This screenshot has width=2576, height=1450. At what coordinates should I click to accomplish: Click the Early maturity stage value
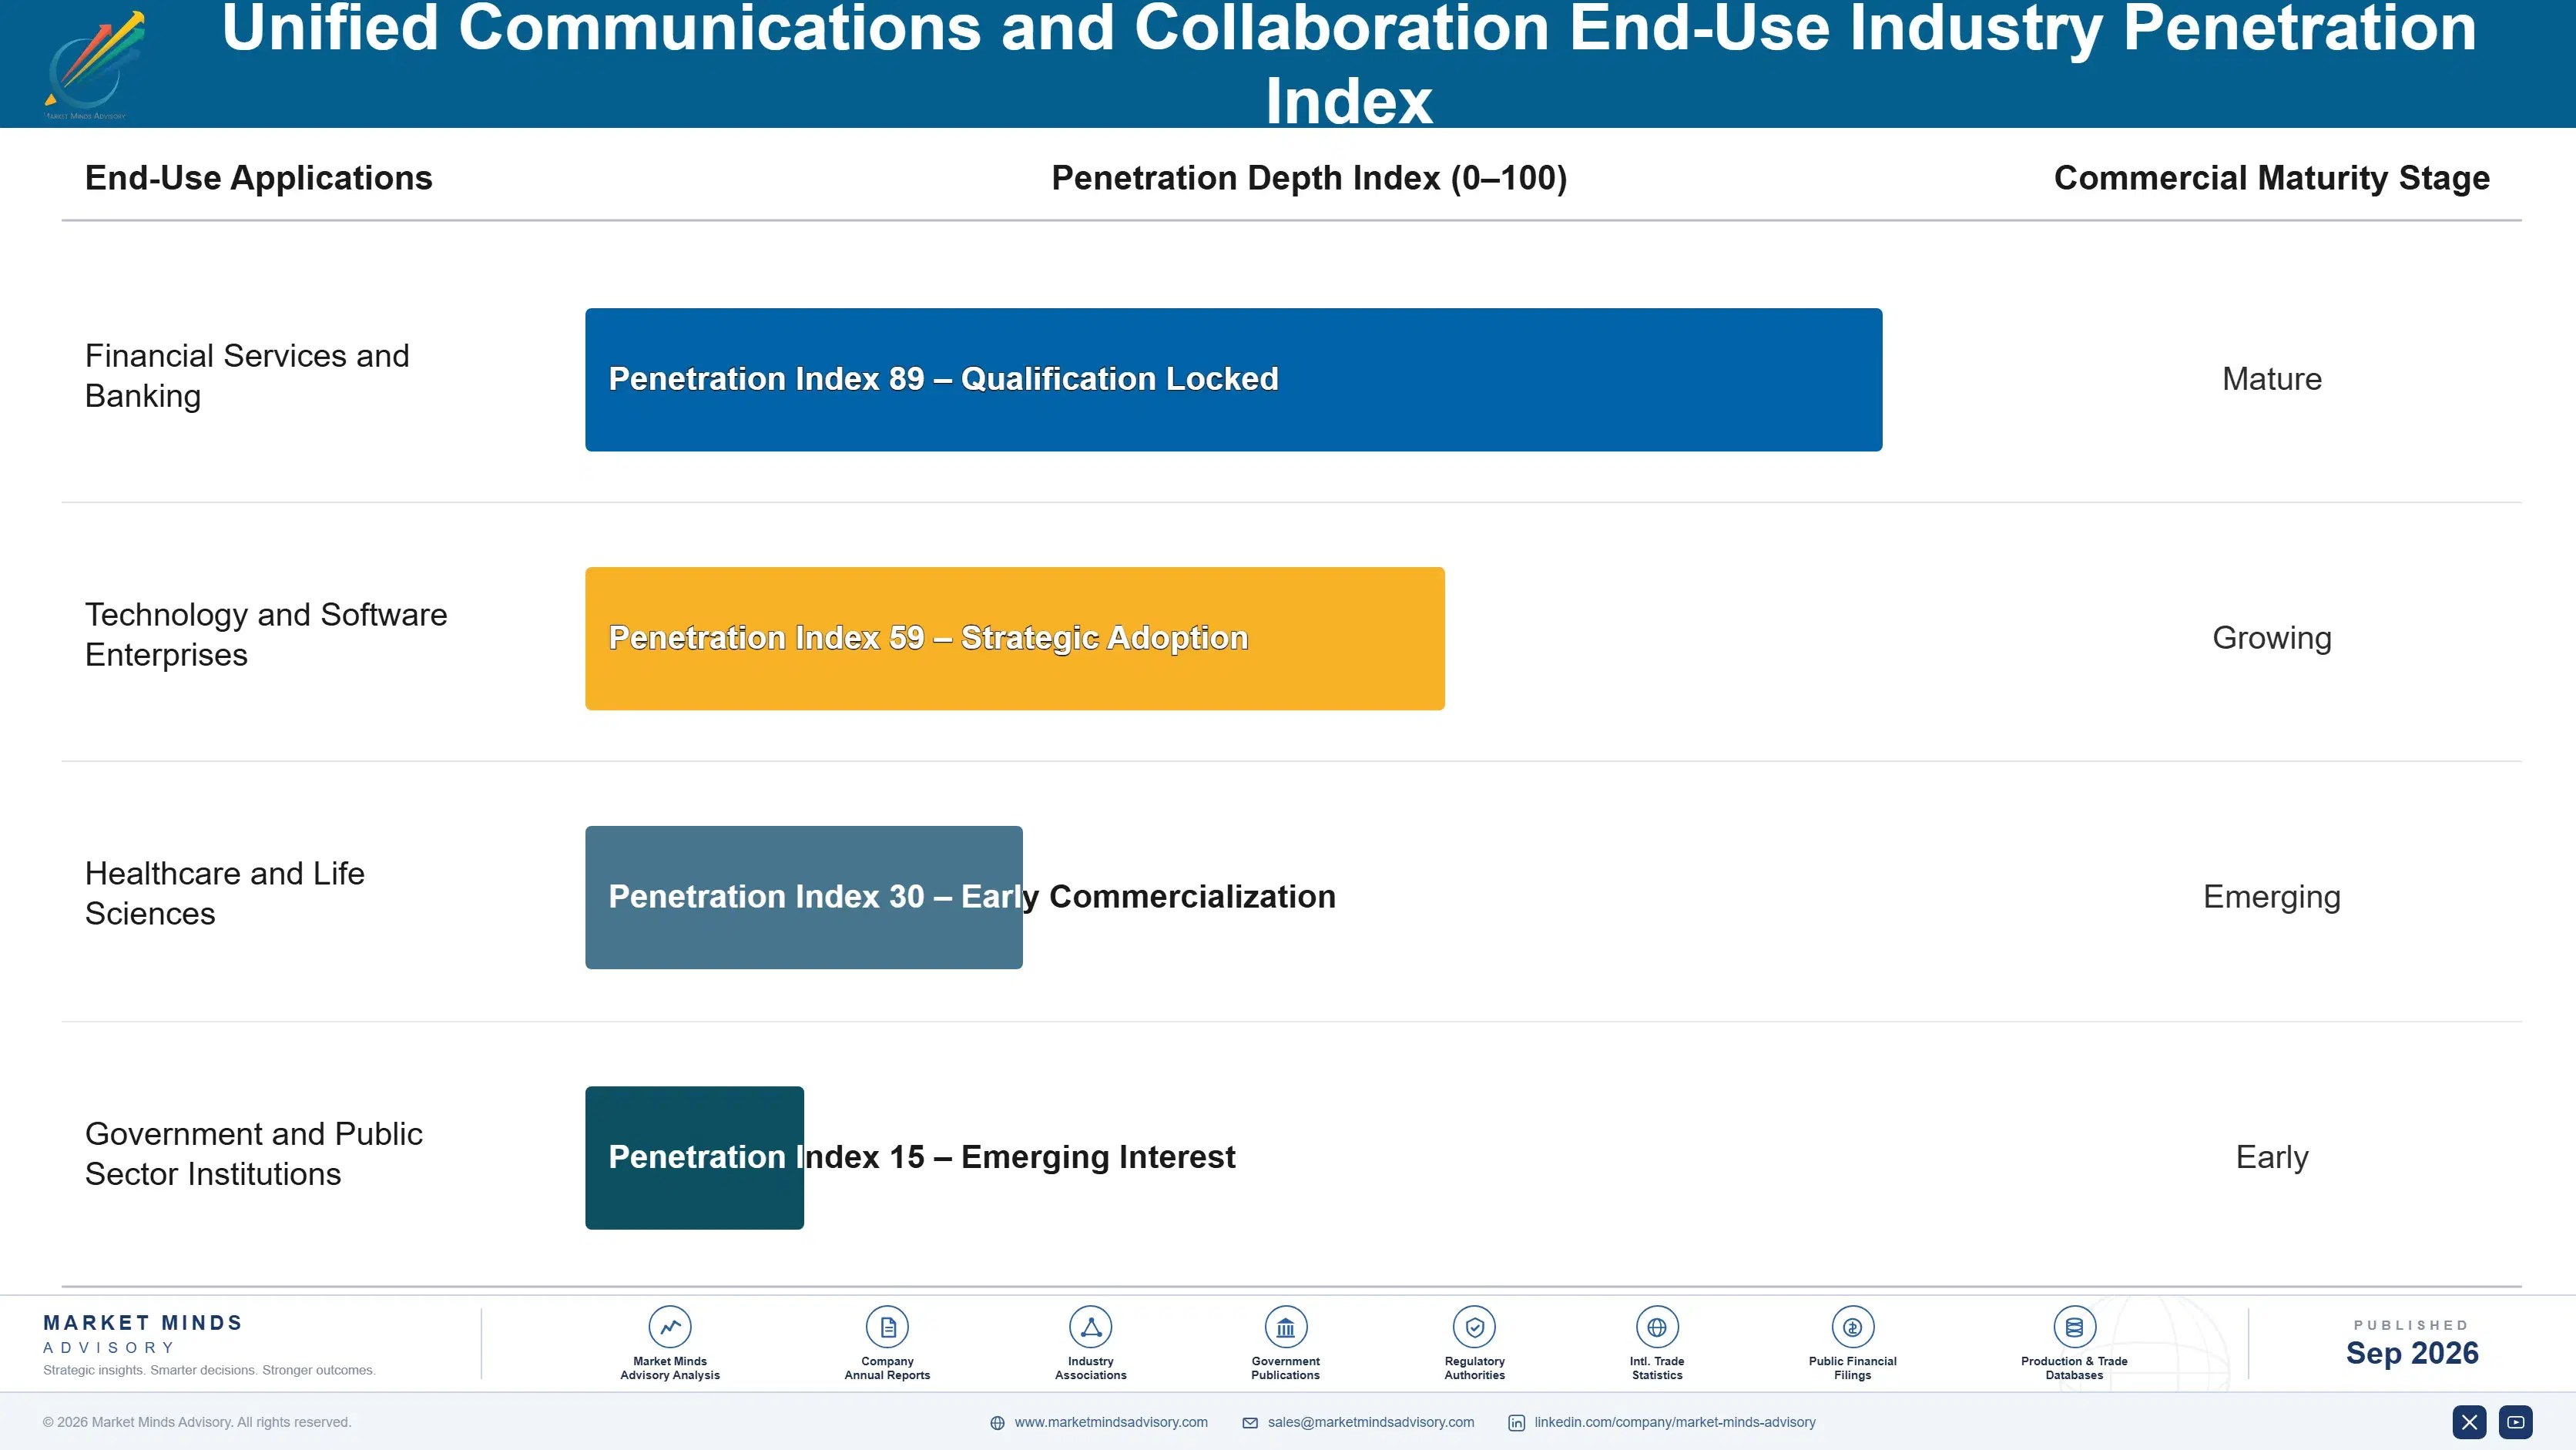(2271, 1157)
